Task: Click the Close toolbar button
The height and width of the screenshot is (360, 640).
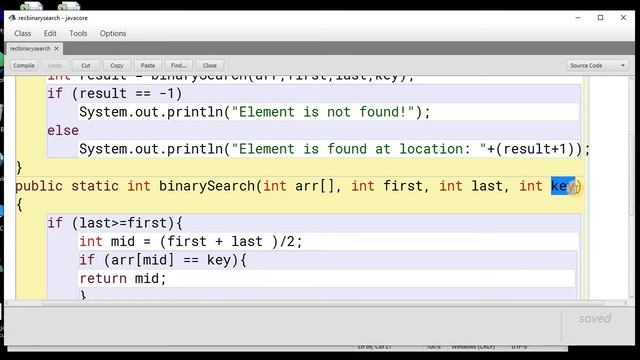Action: click(x=210, y=65)
